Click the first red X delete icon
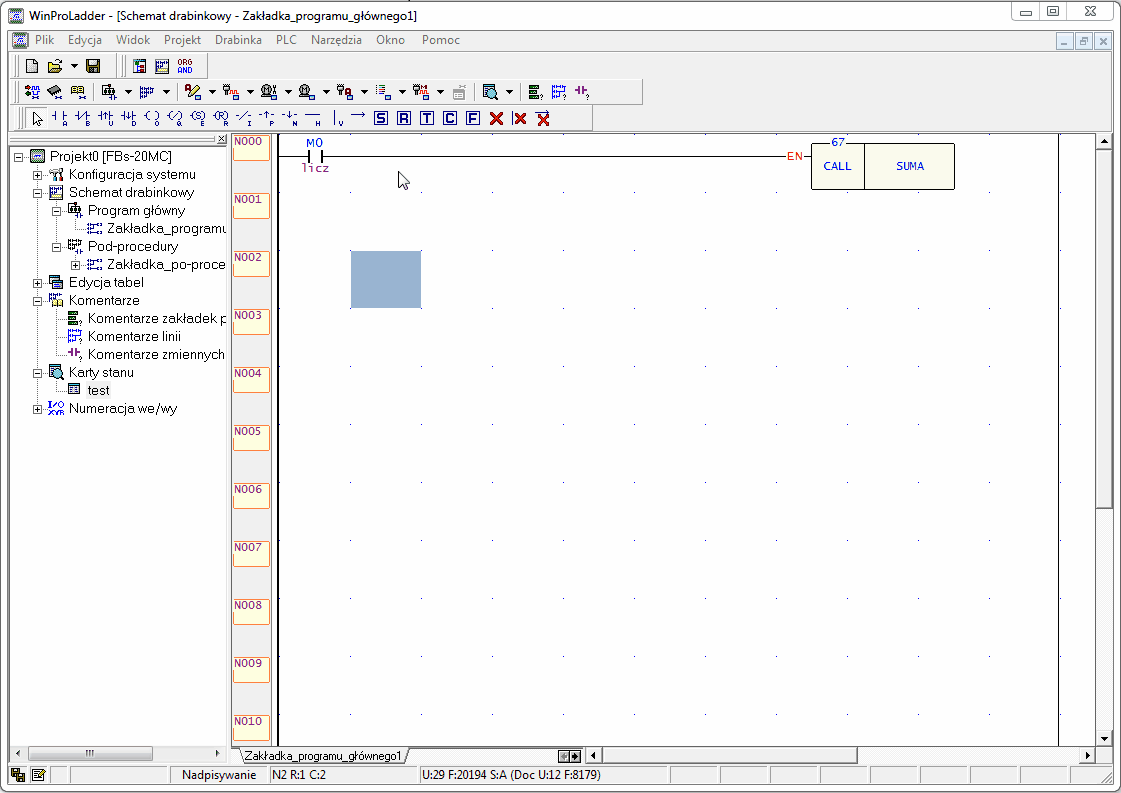 click(496, 119)
